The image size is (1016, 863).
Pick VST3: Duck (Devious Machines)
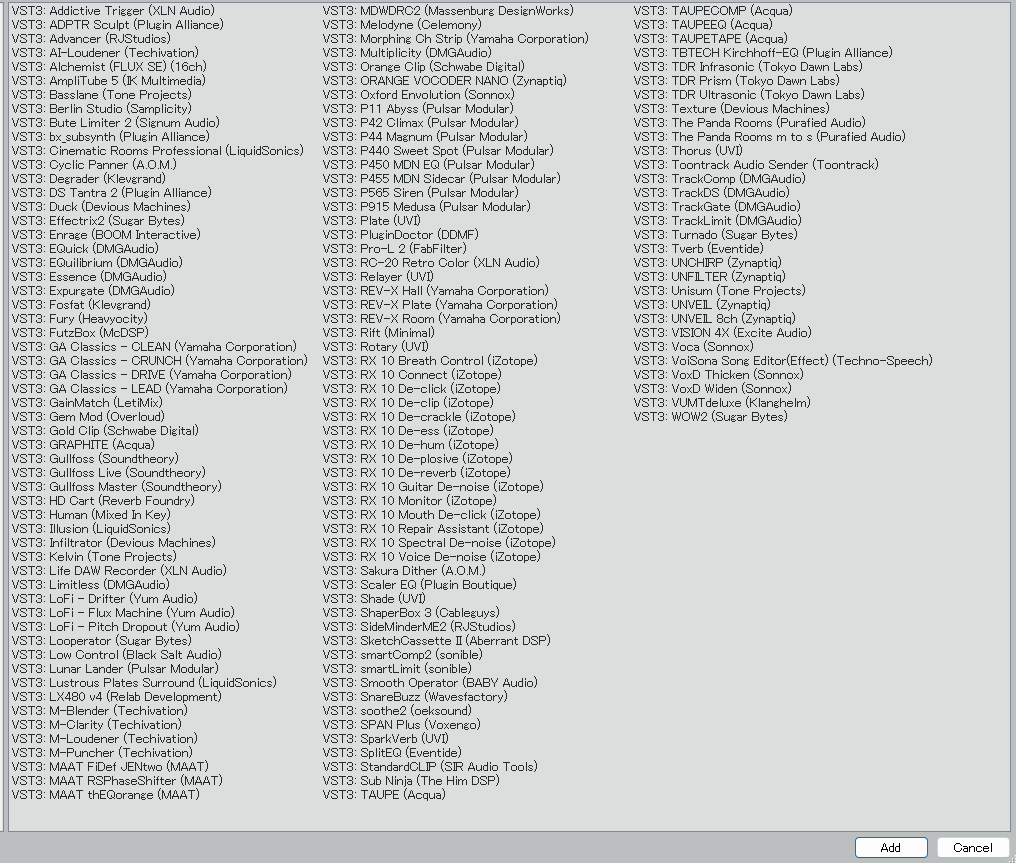tap(101, 207)
